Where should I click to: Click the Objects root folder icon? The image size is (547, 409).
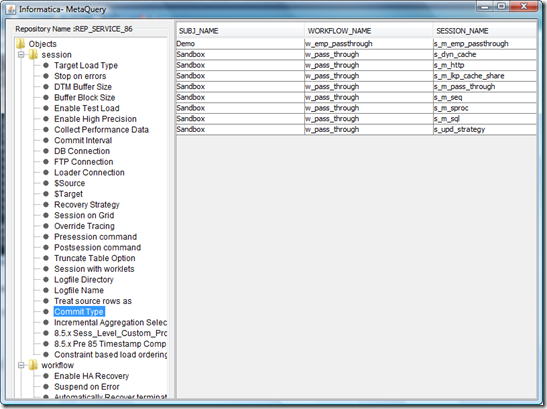(x=21, y=44)
